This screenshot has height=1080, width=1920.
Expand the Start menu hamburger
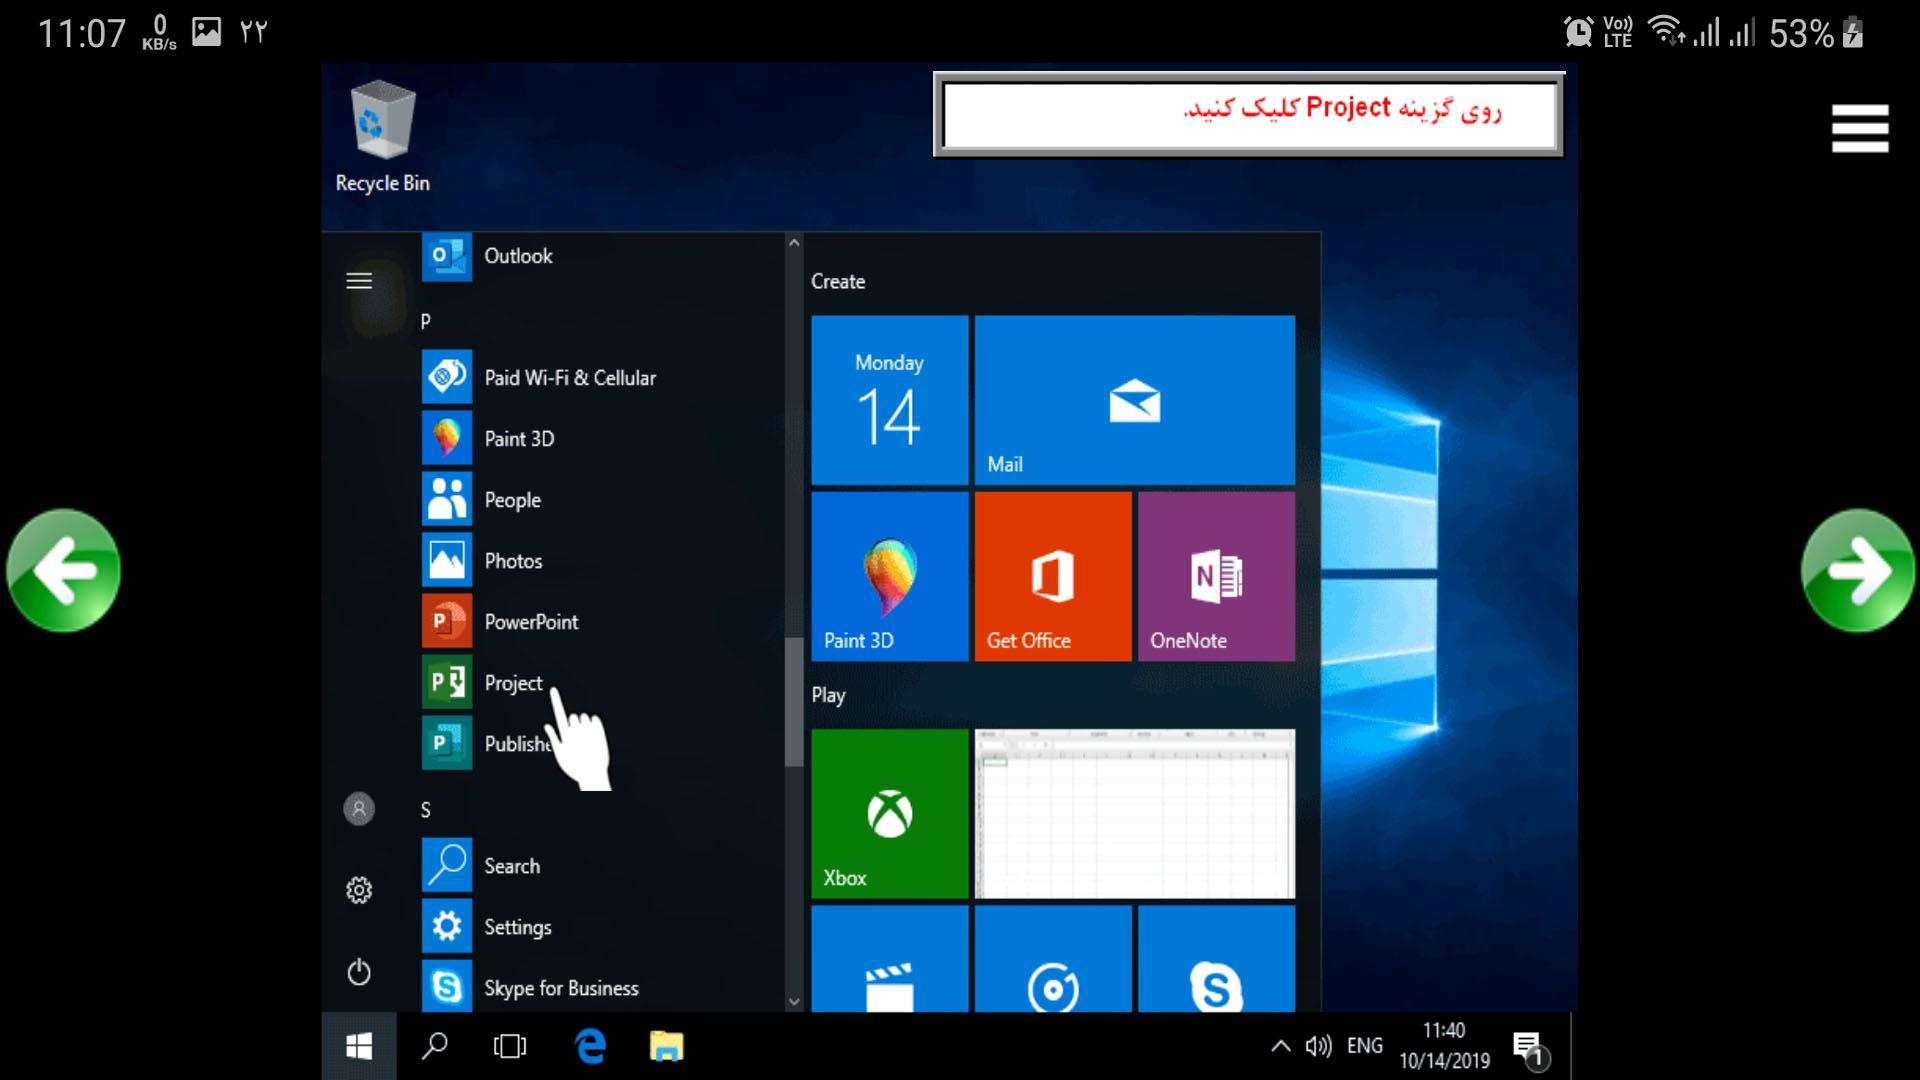(x=359, y=281)
